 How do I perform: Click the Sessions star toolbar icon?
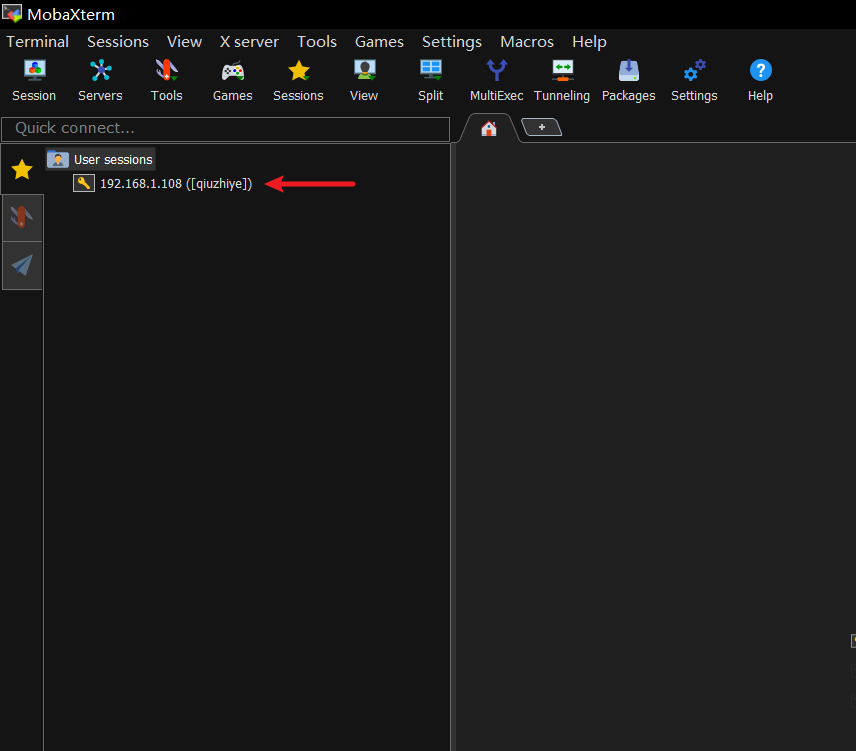click(x=299, y=70)
